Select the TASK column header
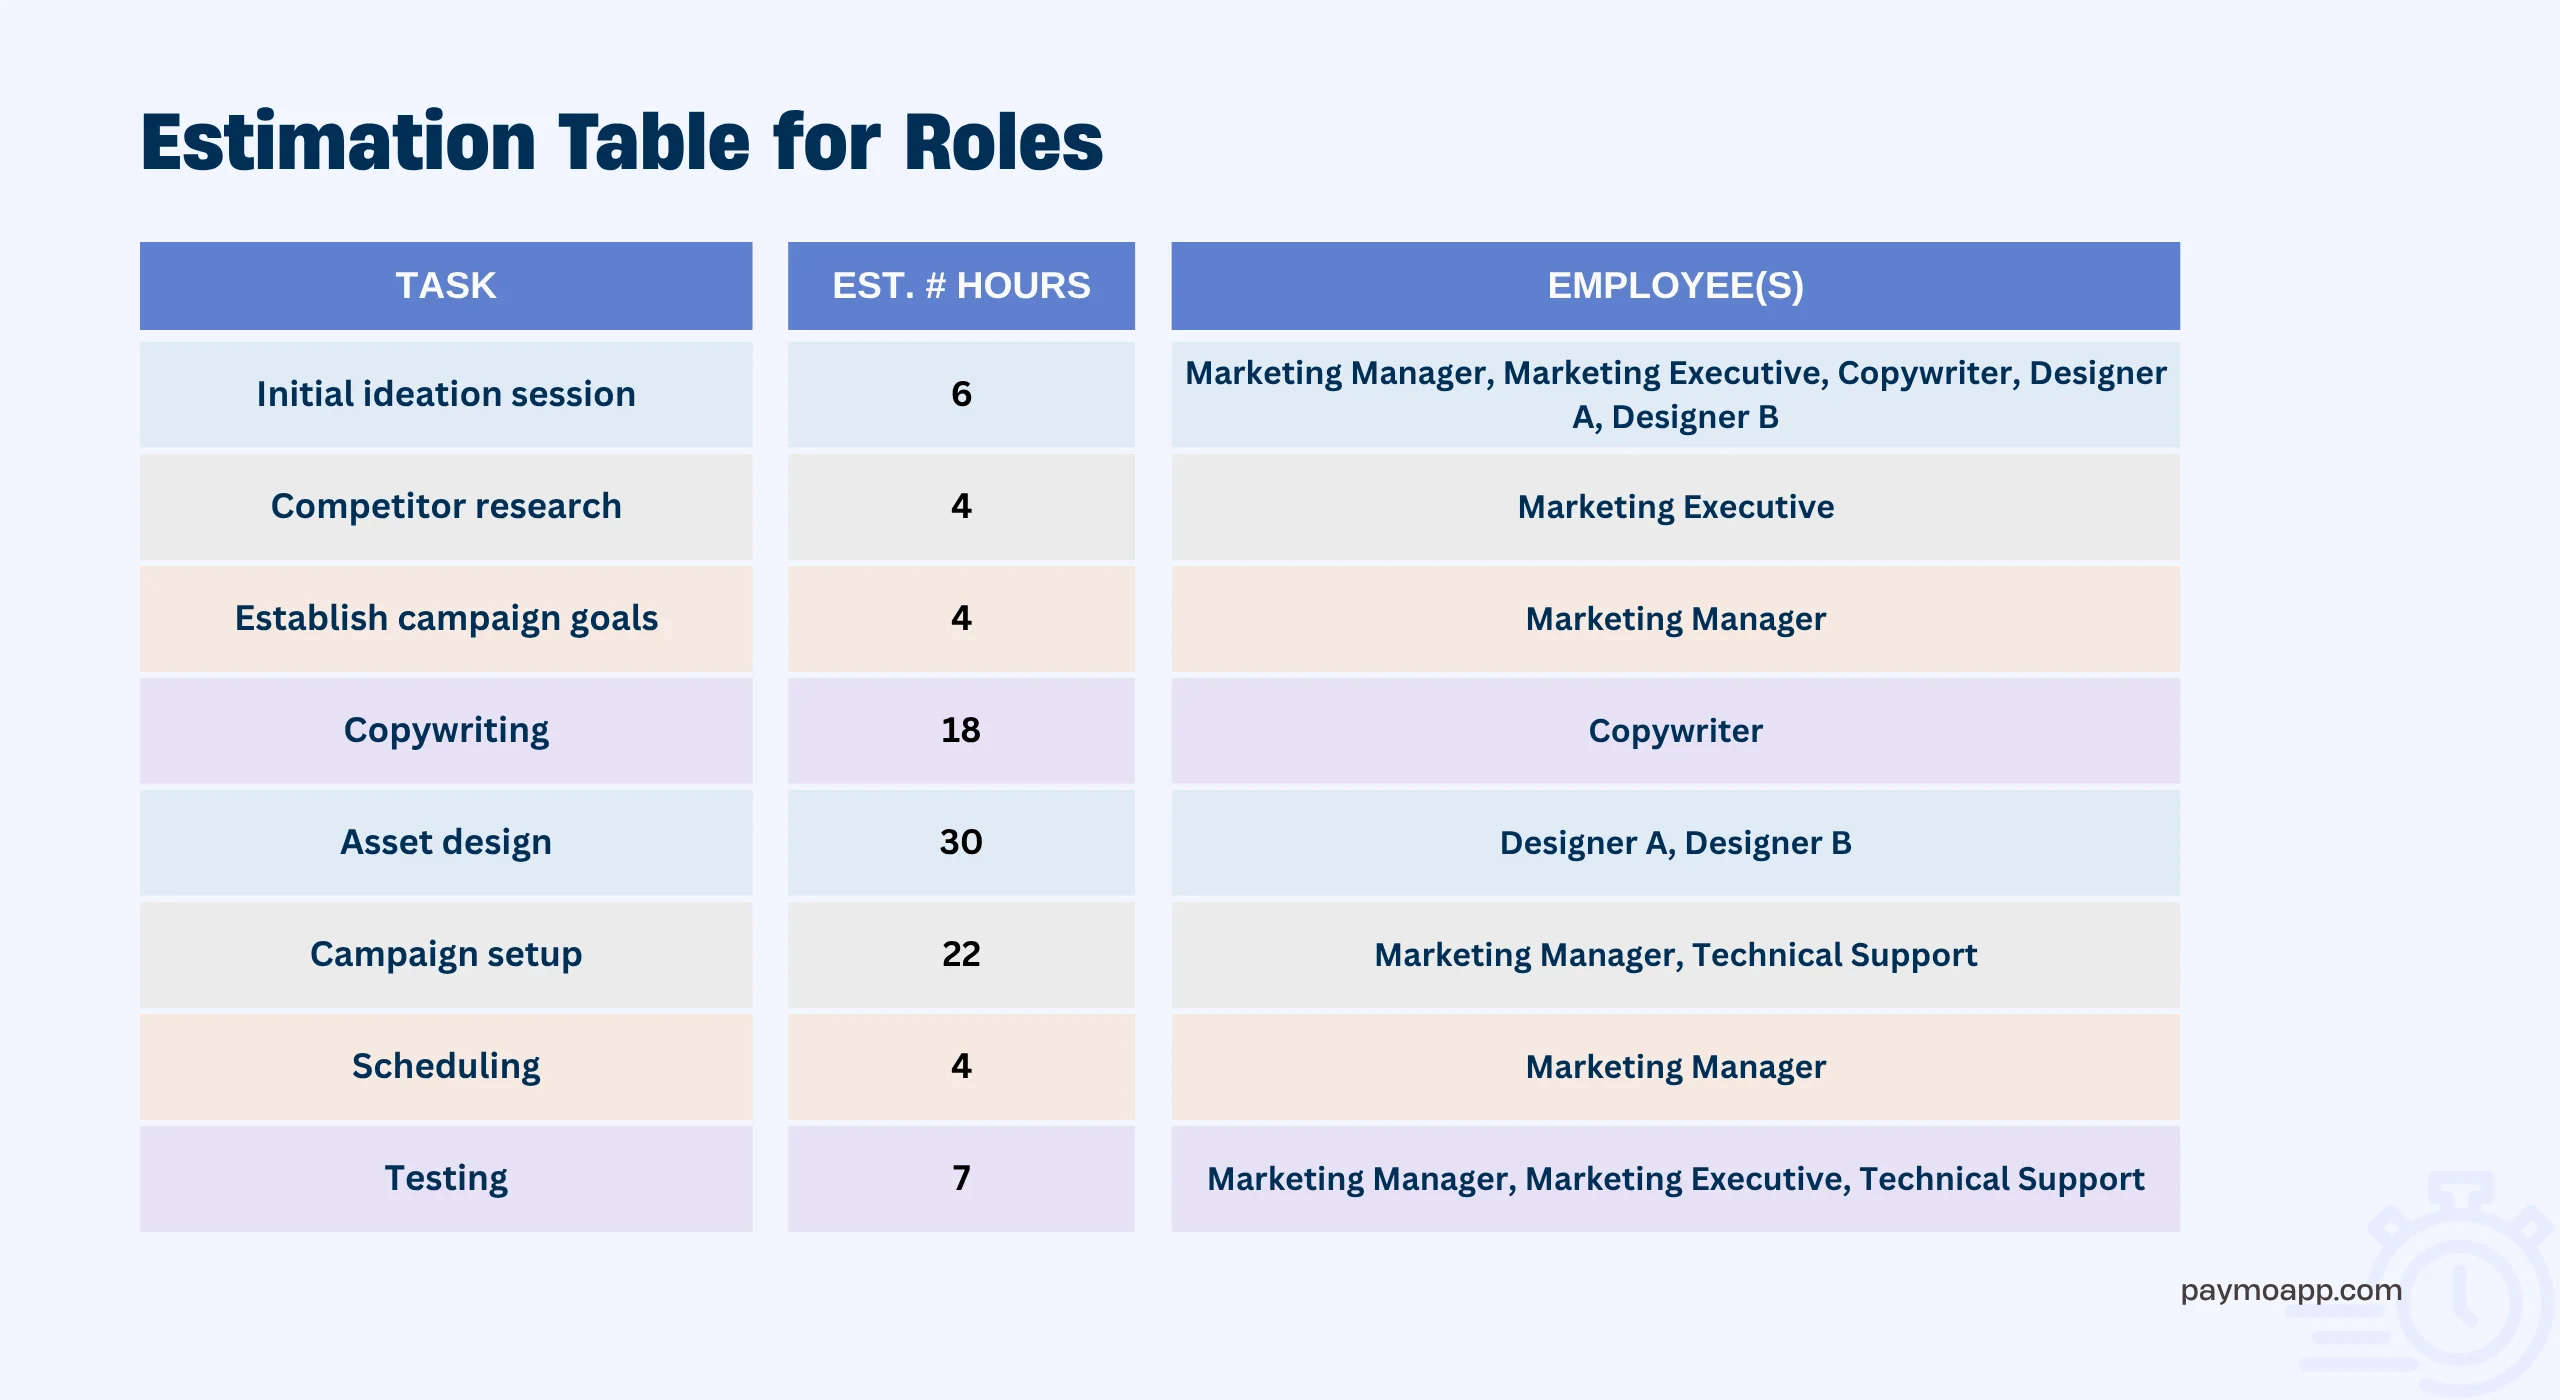 tap(446, 286)
